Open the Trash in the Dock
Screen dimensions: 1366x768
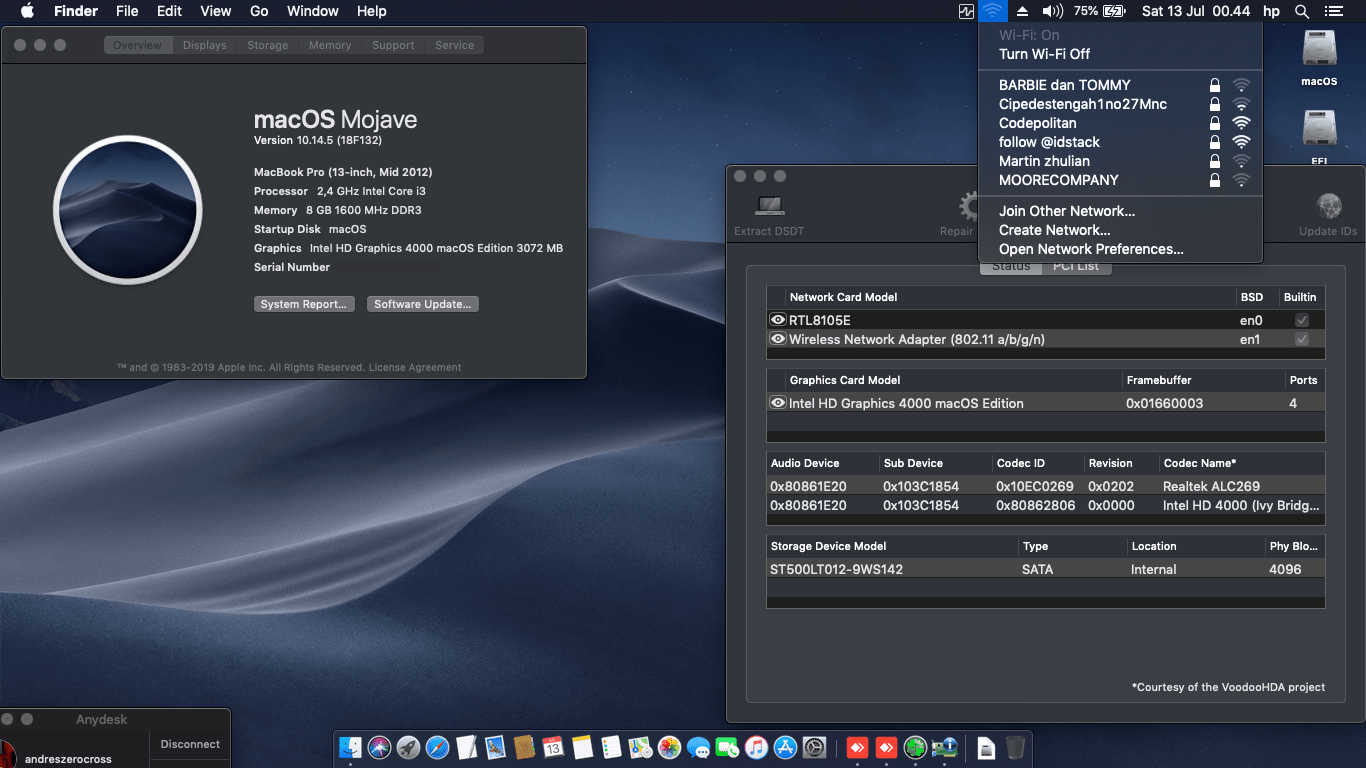click(1015, 747)
